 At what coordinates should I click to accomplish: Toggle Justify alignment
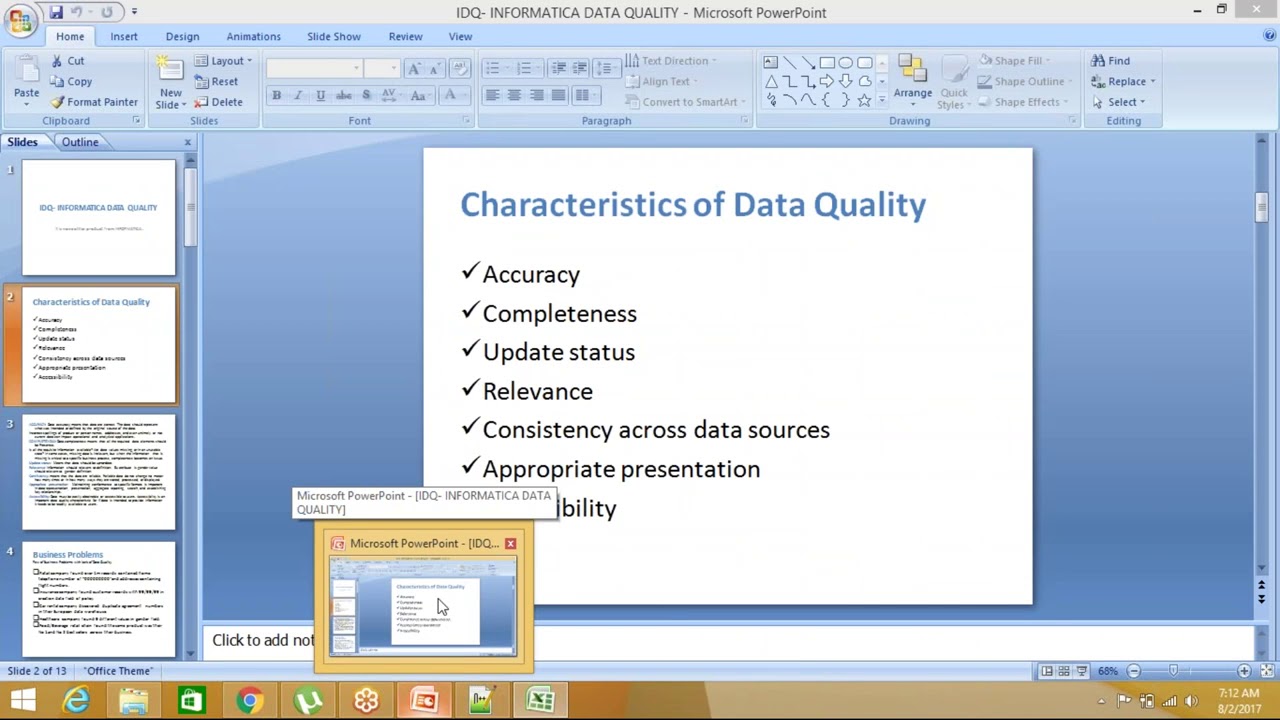click(558, 95)
